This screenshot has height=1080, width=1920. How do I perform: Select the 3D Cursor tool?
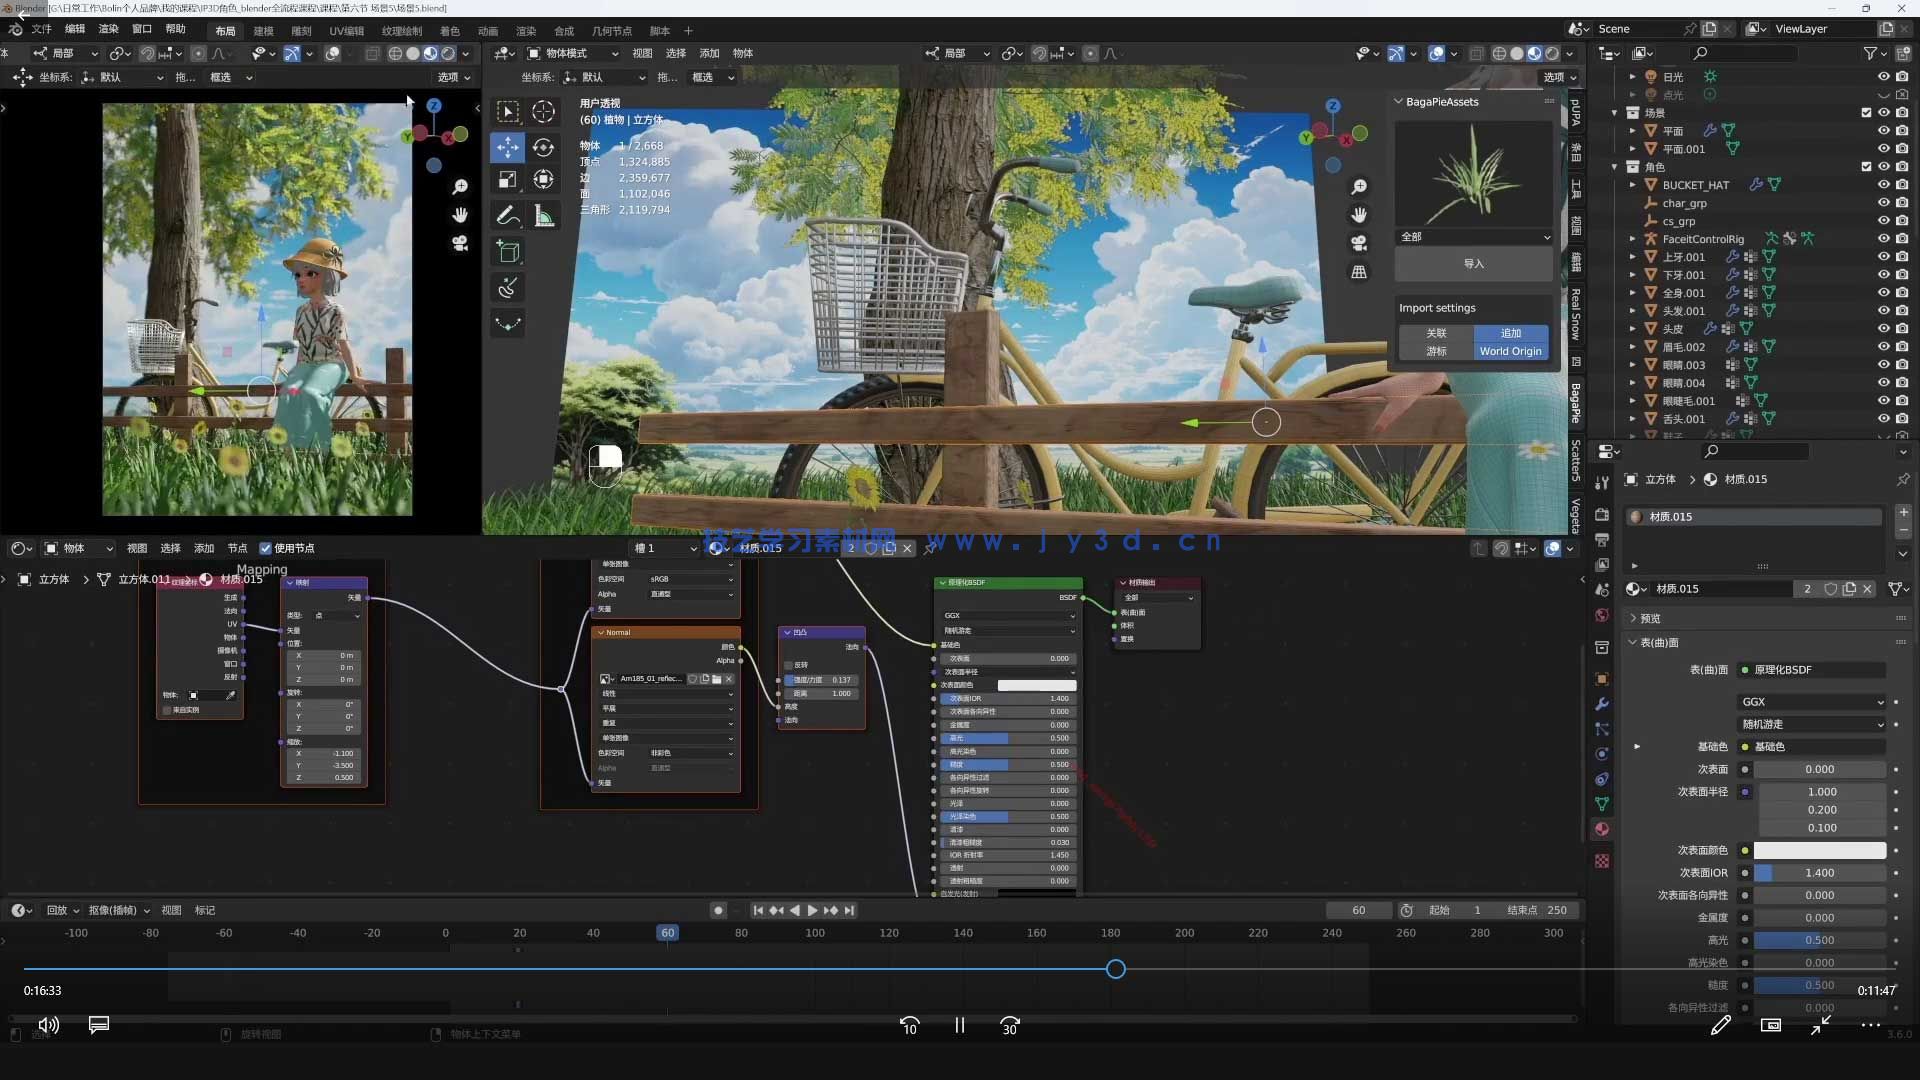(543, 111)
